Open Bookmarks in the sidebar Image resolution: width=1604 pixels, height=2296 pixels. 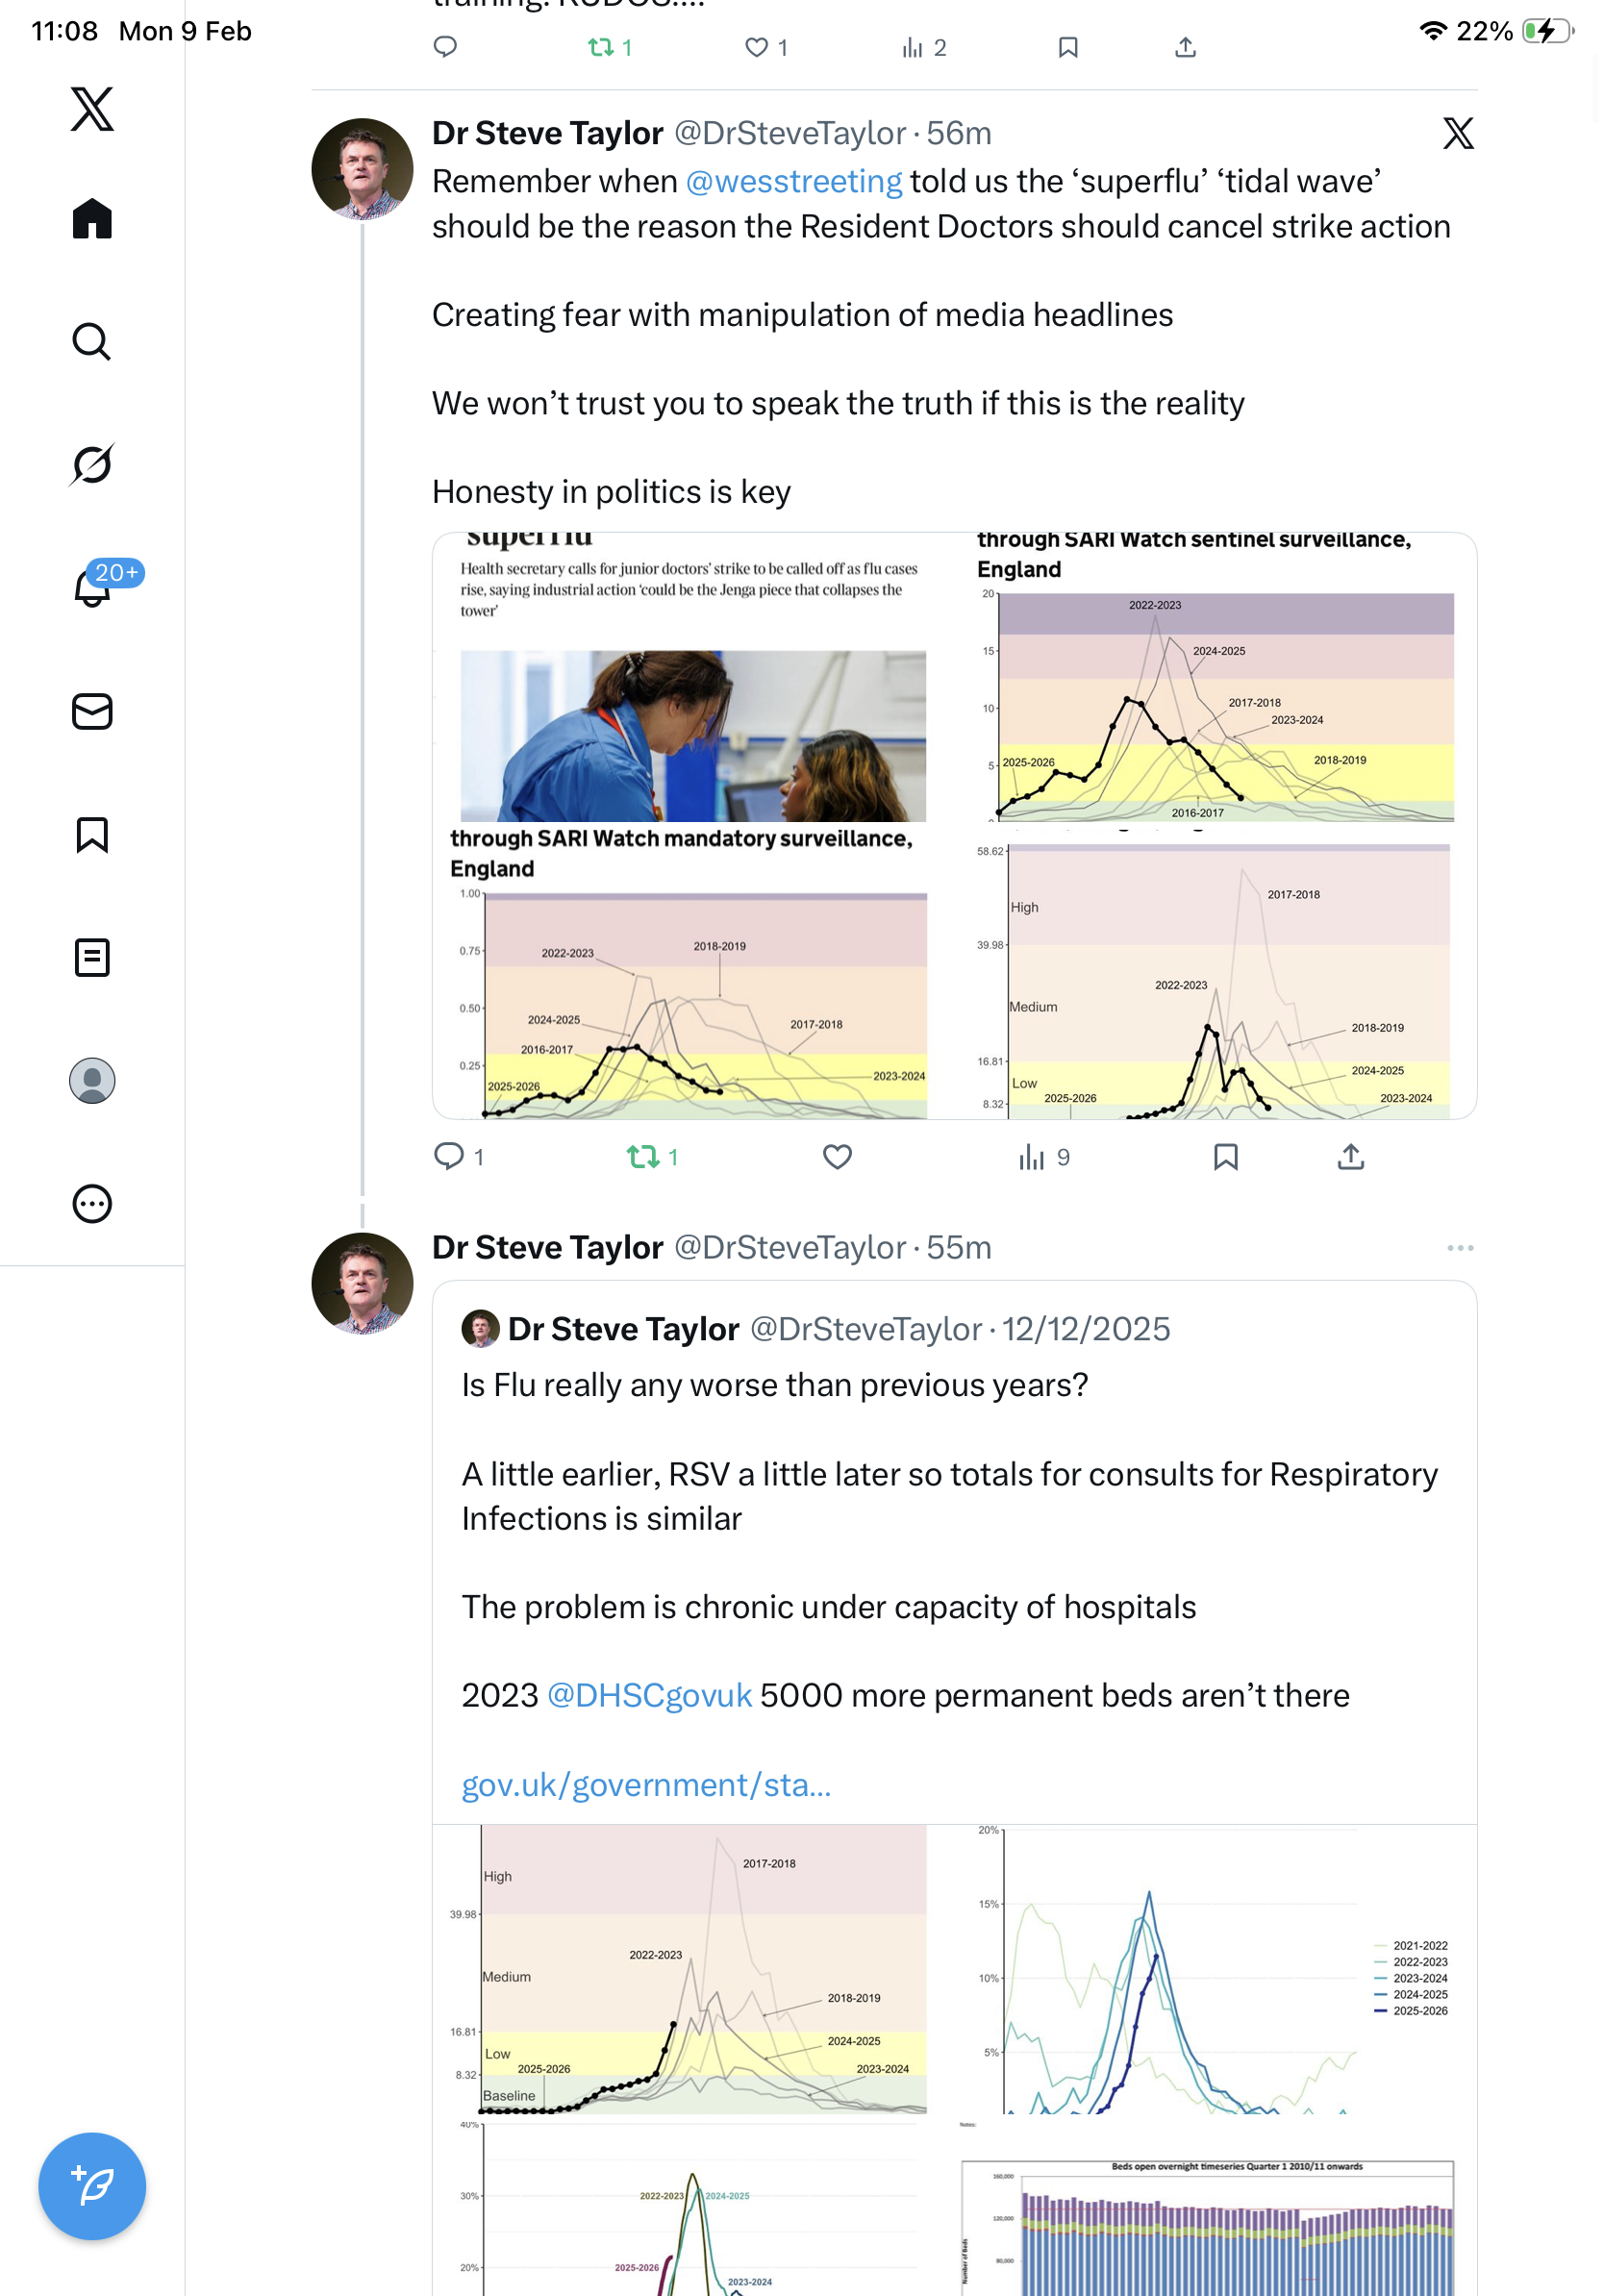coord(92,834)
